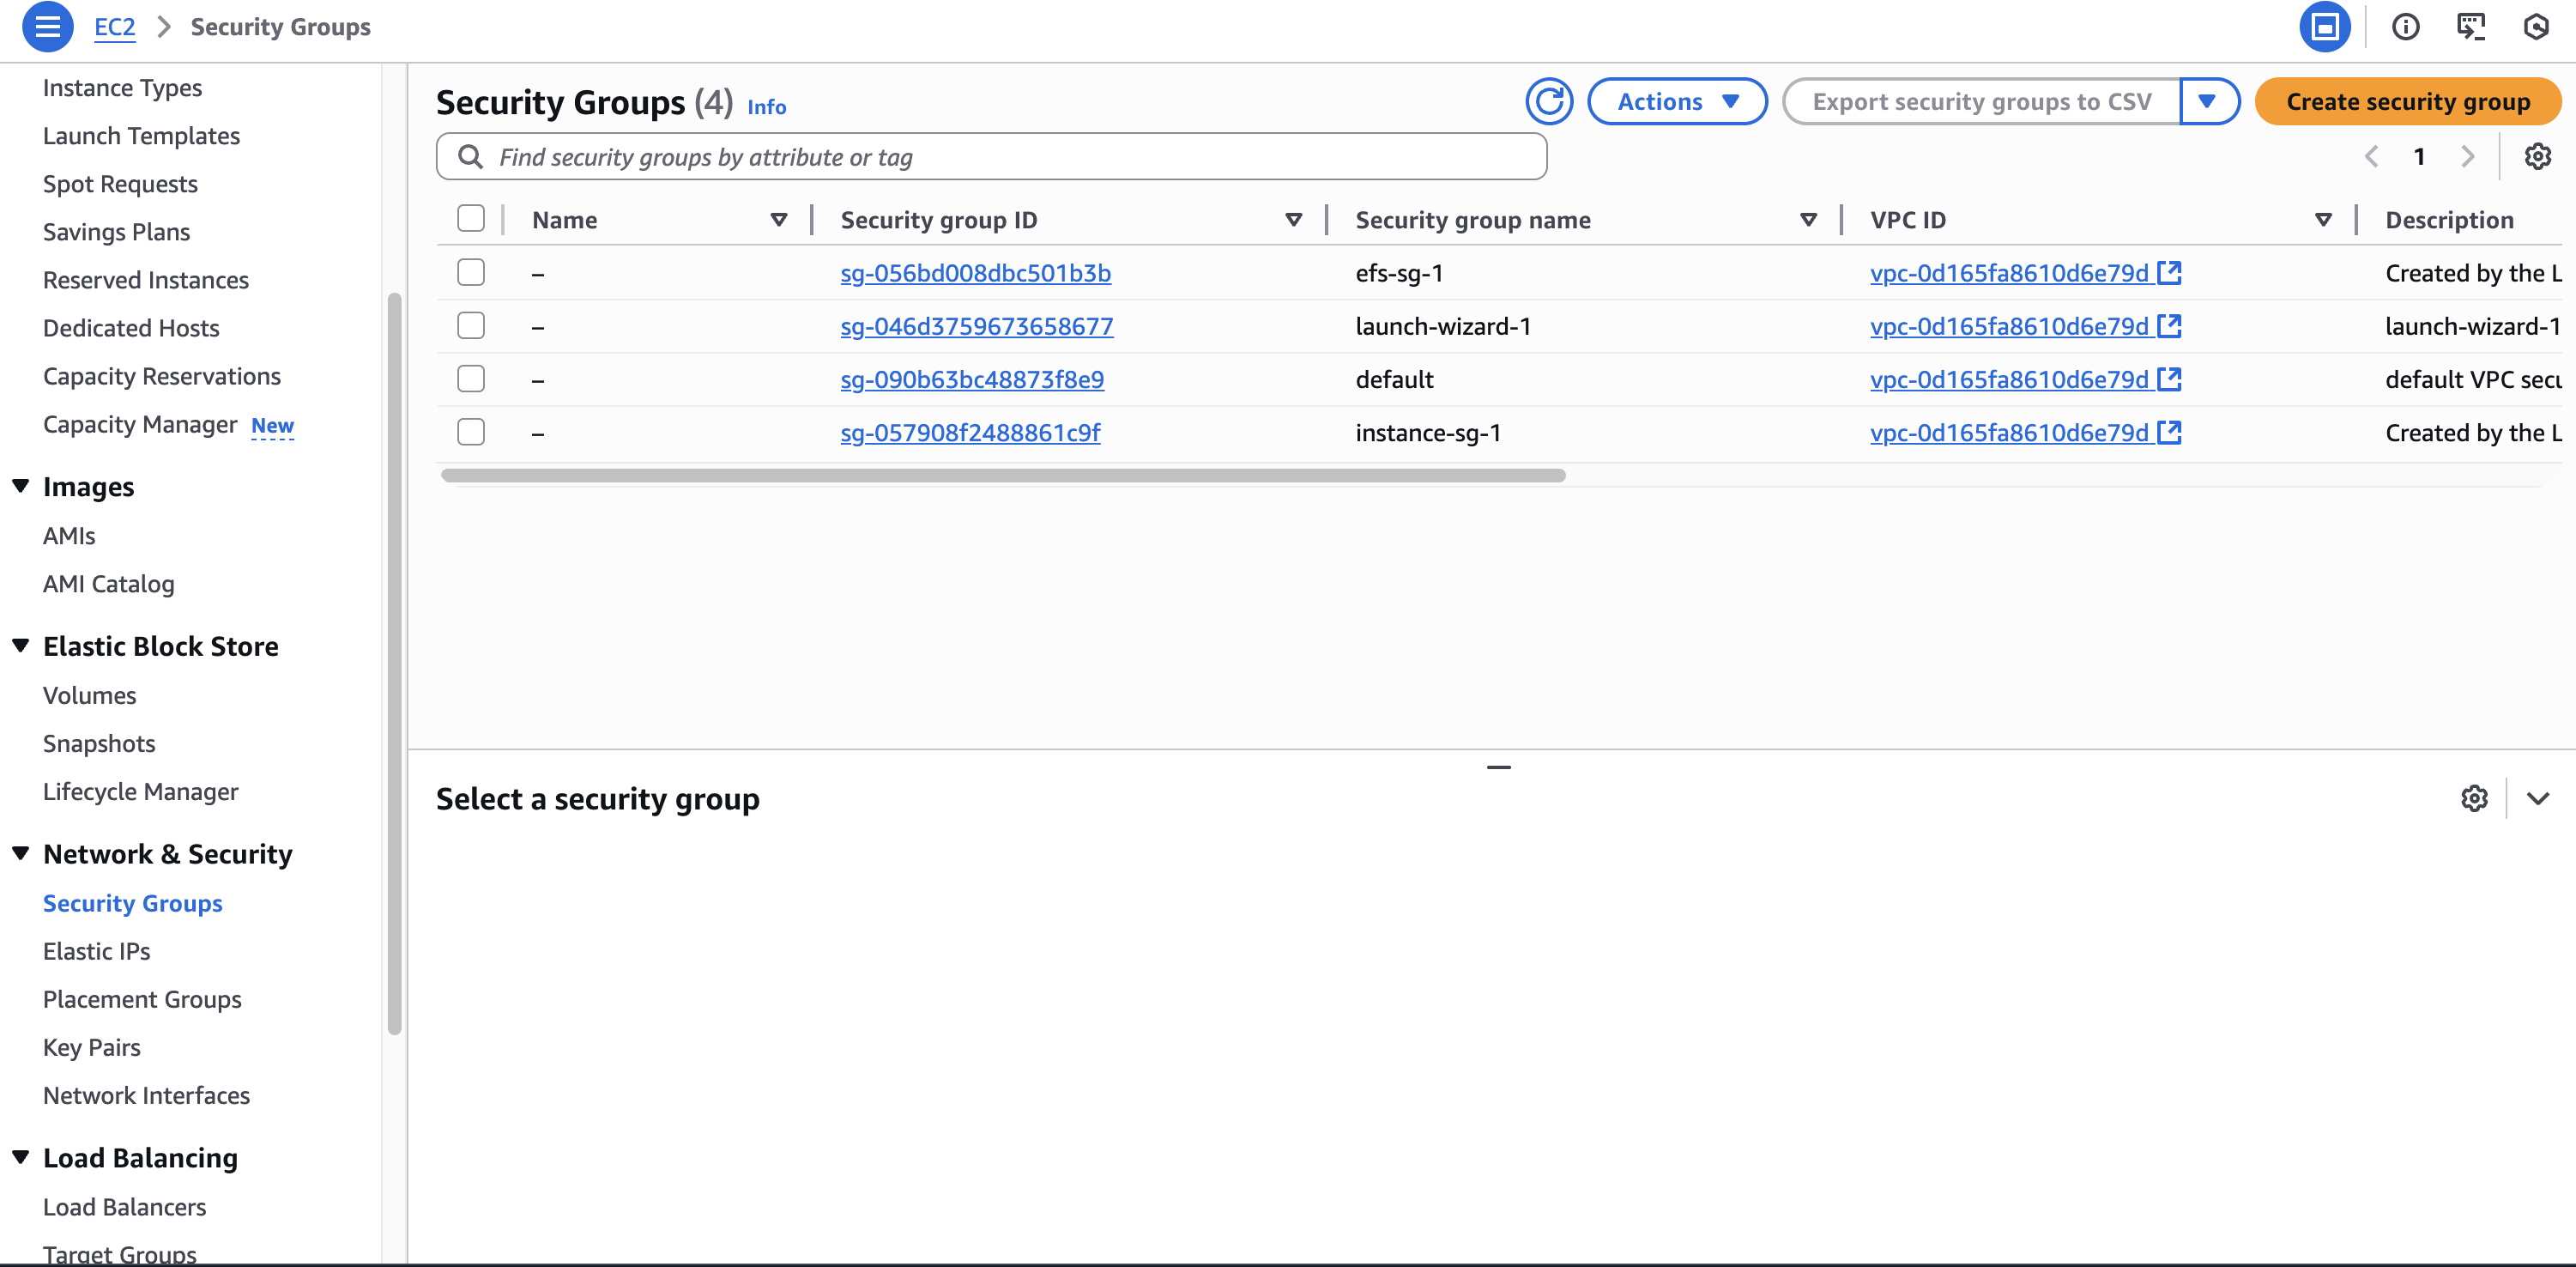Click Create security group button
Viewport: 2576px width, 1267px height.
coord(2407,102)
